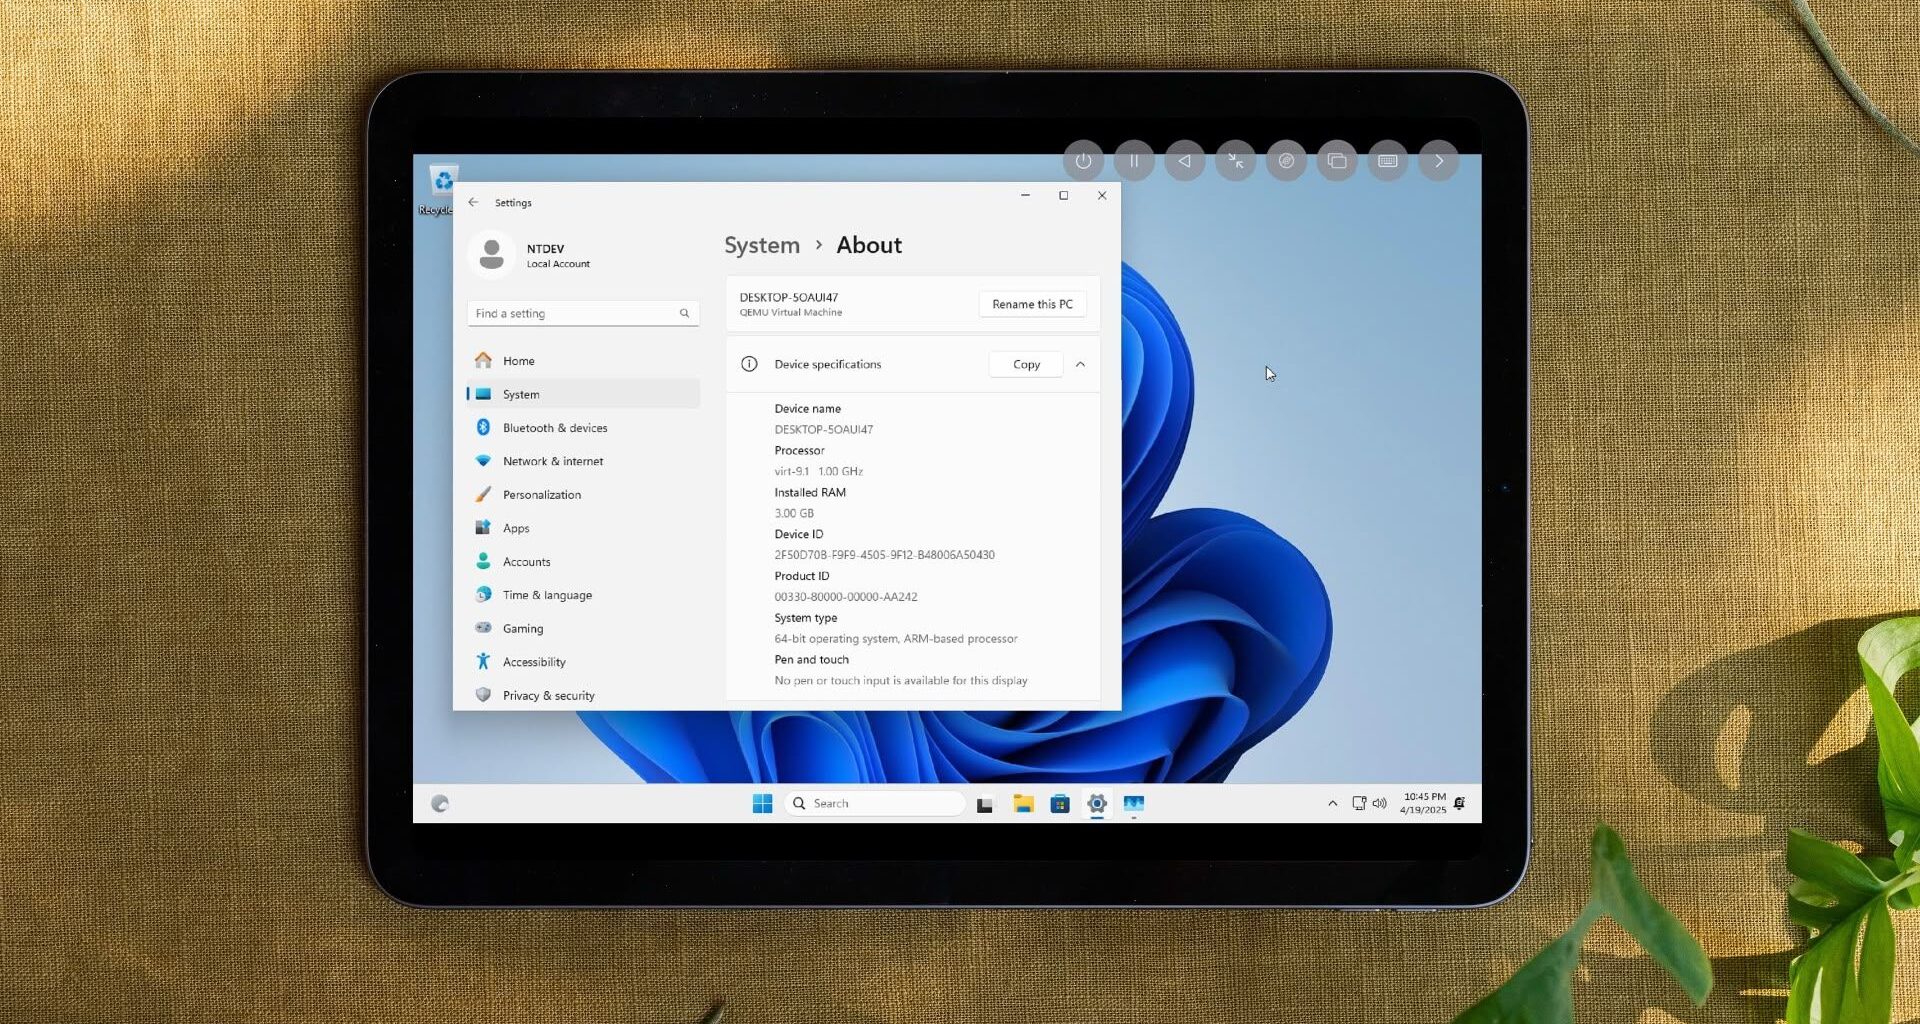The height and width of the screenshot is (1024, 1920).
Task: Show the on-screen keyboard overlay button
Action: (1388, 161)
